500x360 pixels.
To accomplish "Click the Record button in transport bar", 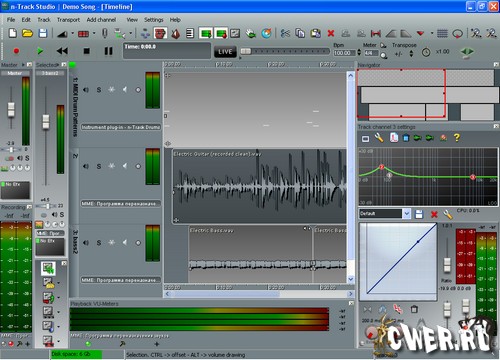I will (x=16, y=51).
